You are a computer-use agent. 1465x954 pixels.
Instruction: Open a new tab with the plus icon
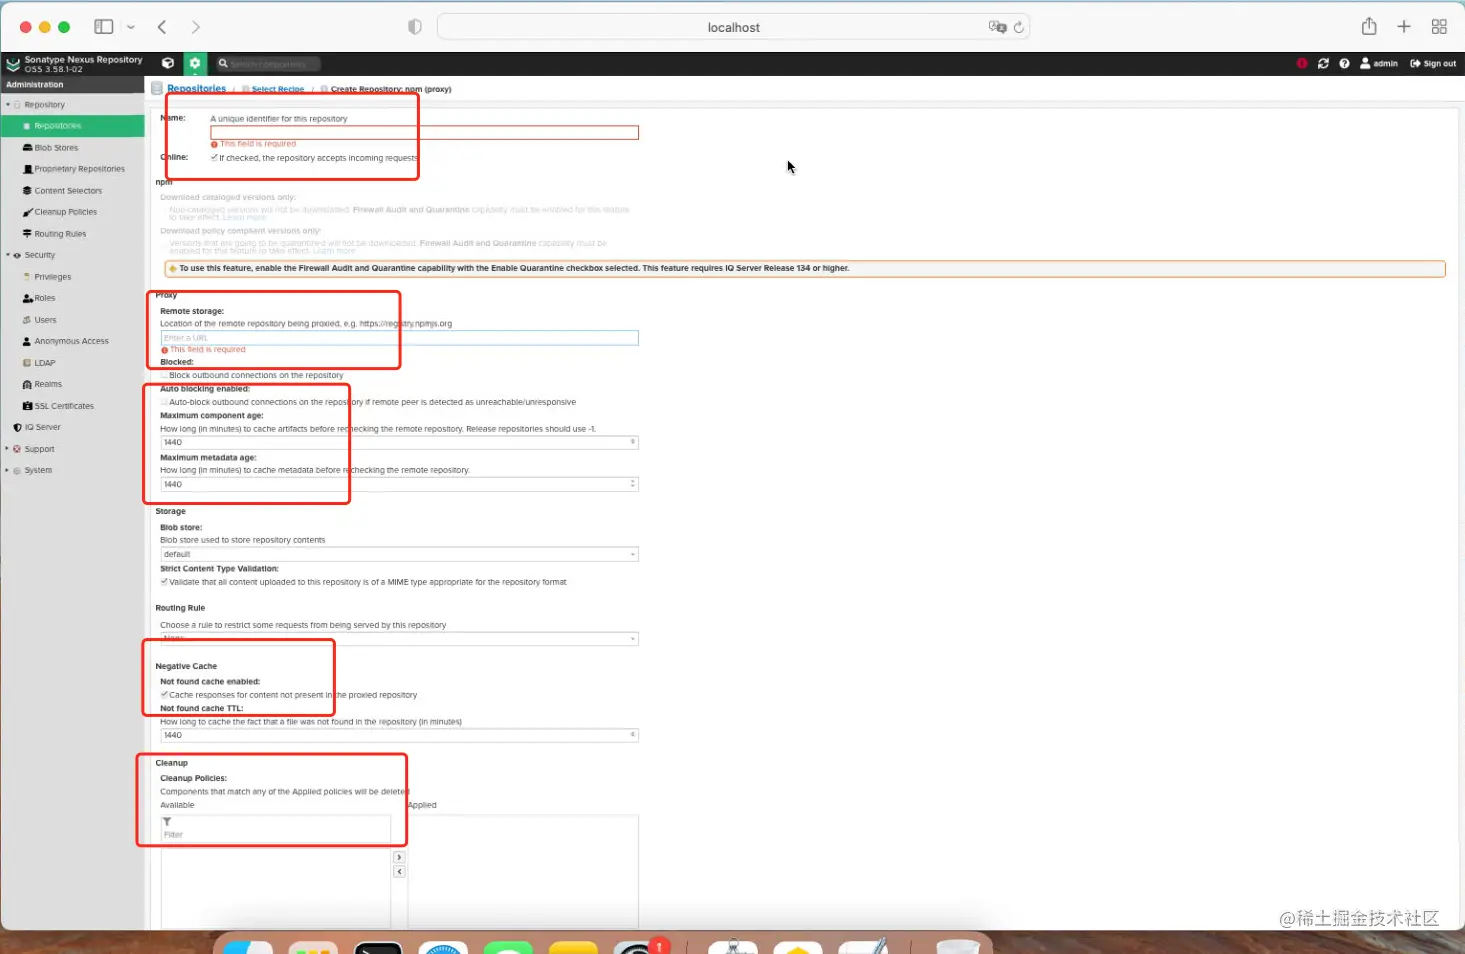point(1404,27)
